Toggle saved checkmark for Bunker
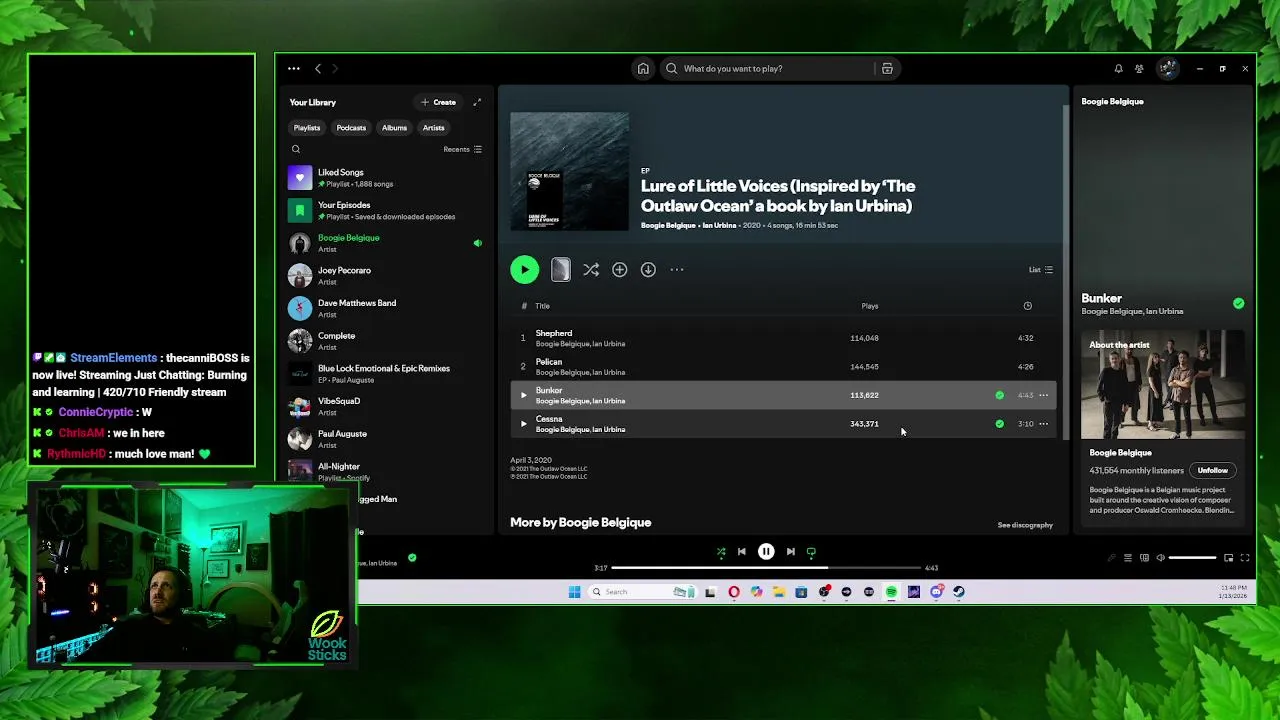The width and height of the screenshot is (1280, 720). click(x=1000, y=395)
